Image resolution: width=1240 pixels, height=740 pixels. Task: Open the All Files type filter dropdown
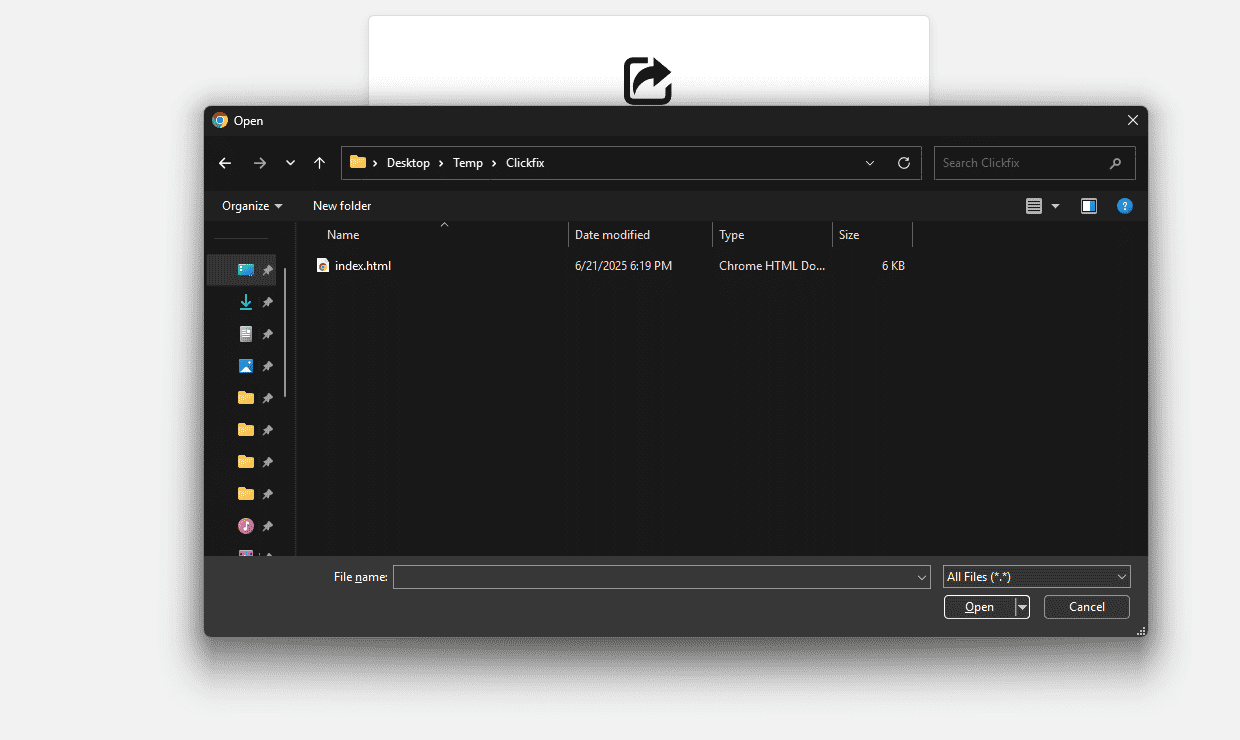[1037, 577]
